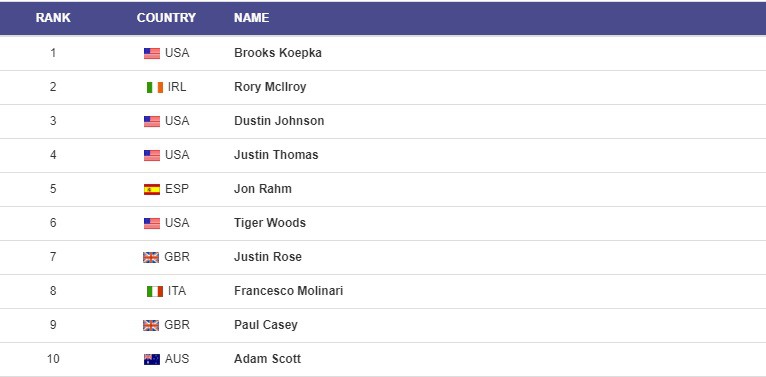The image size is (766, 377).
Task: Select the USA flag in Justin Thomas' row
Action: point(151,155)
